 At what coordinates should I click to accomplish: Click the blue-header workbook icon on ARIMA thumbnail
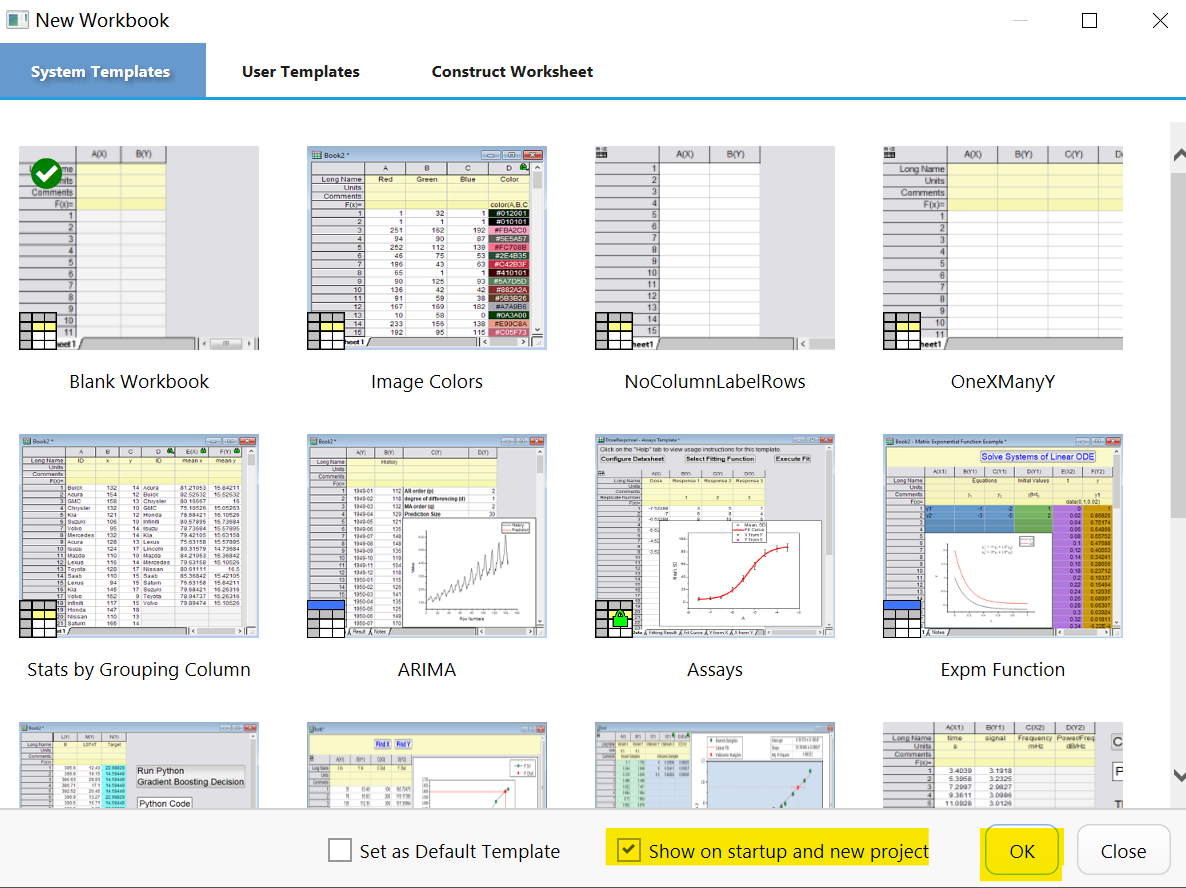tap(326, 619)
